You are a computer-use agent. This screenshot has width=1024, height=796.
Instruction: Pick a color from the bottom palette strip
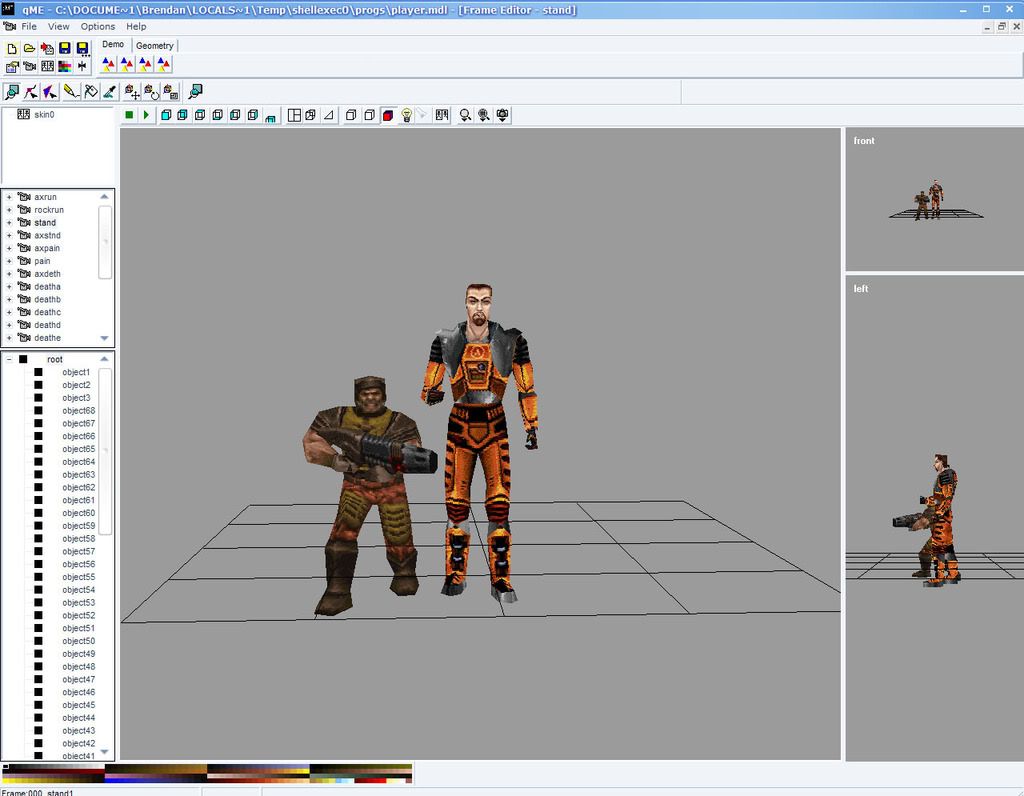(207, 773)
